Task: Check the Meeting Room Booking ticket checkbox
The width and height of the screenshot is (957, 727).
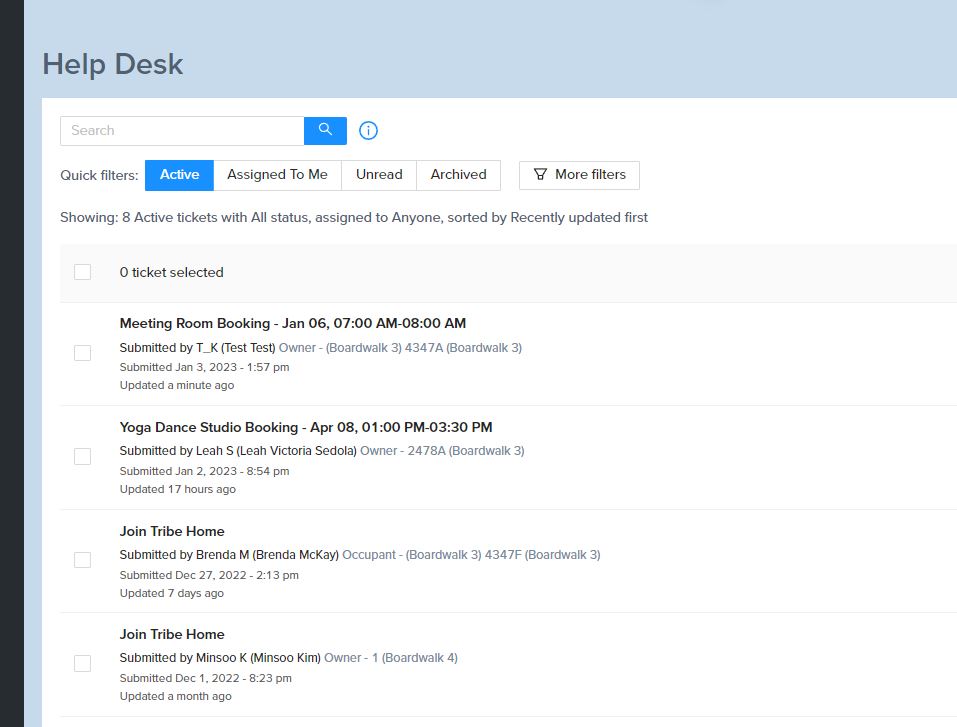Action: coord(82,353)
